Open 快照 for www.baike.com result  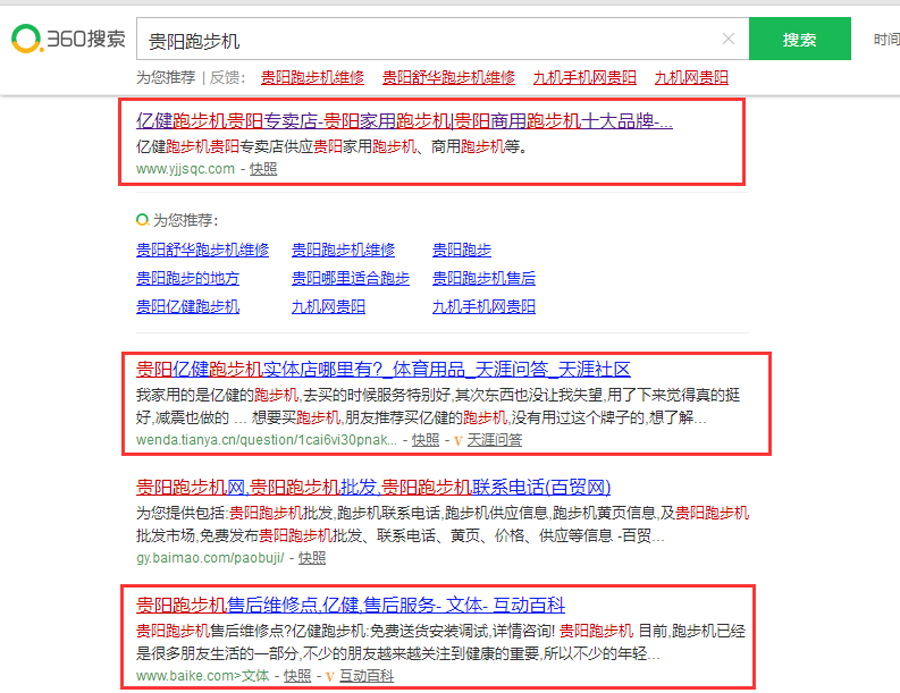(x=297, y=676)
